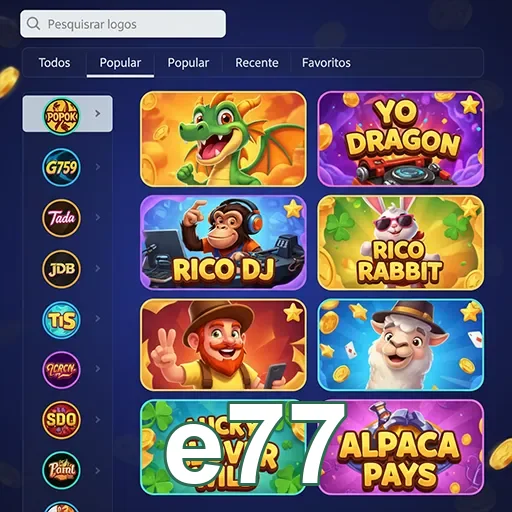512x512 pixels.
Task: Select the Paint provider logo
Action: [x=61, y=470]
